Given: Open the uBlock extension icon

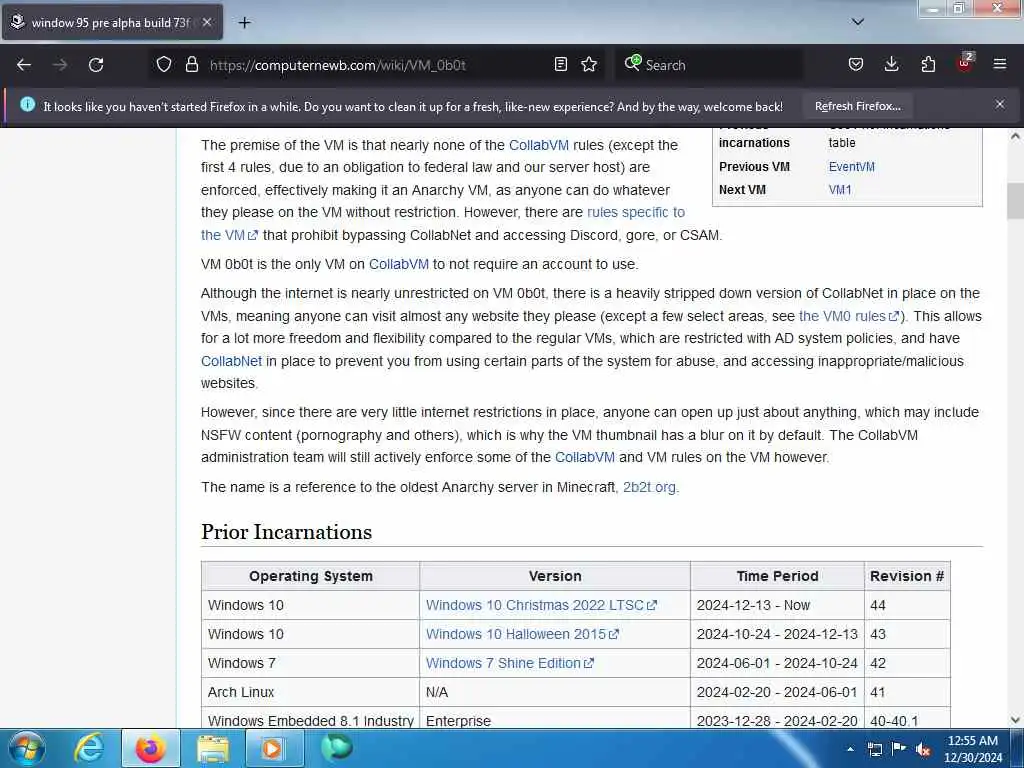Looking at the screenshot, I should [965, 63].
